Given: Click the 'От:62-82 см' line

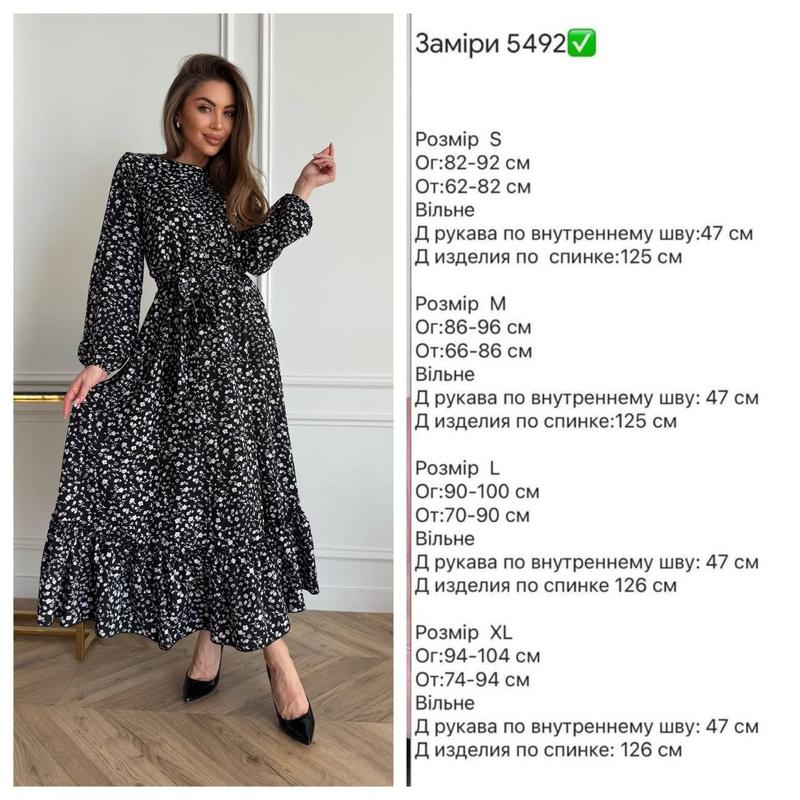Looking at the screenshot, I should (473, 187).
